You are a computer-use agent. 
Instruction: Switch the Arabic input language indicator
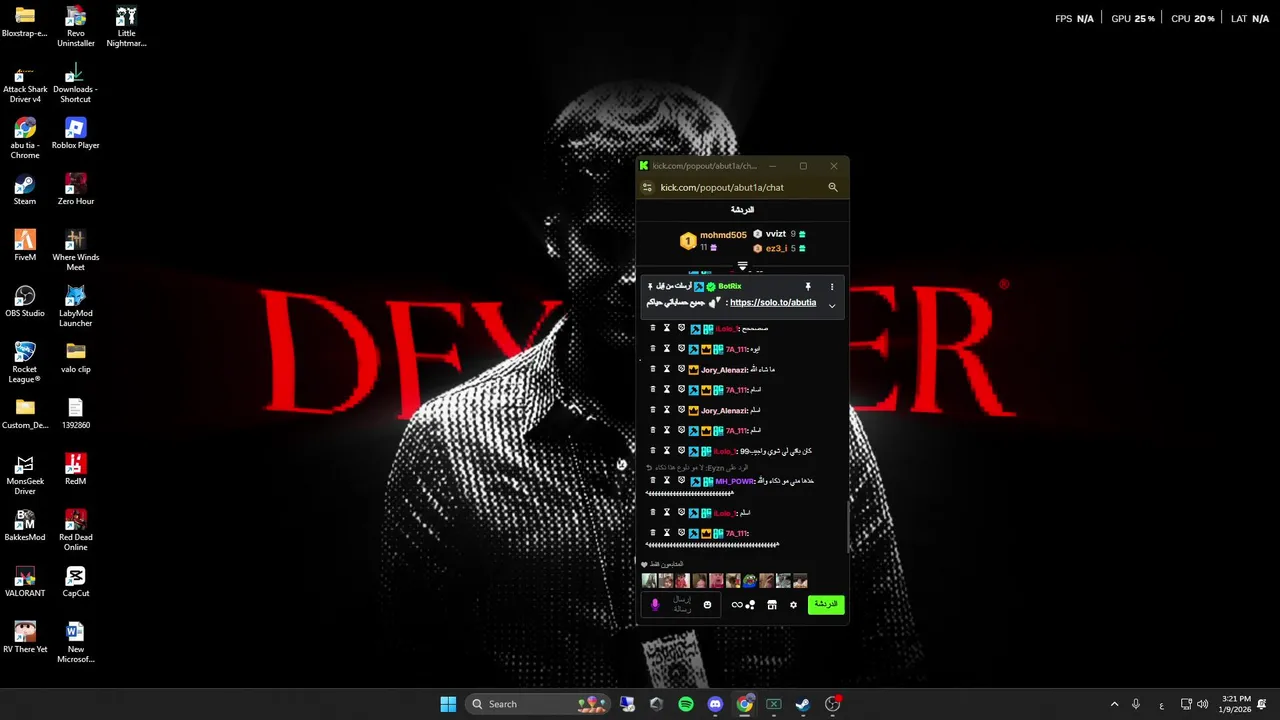1161,705
